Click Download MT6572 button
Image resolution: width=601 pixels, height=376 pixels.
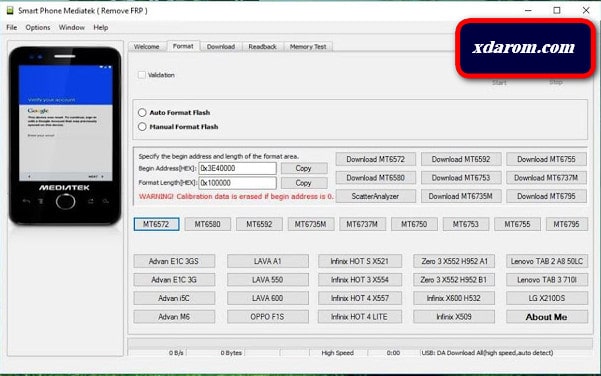(x=376, y=159)
